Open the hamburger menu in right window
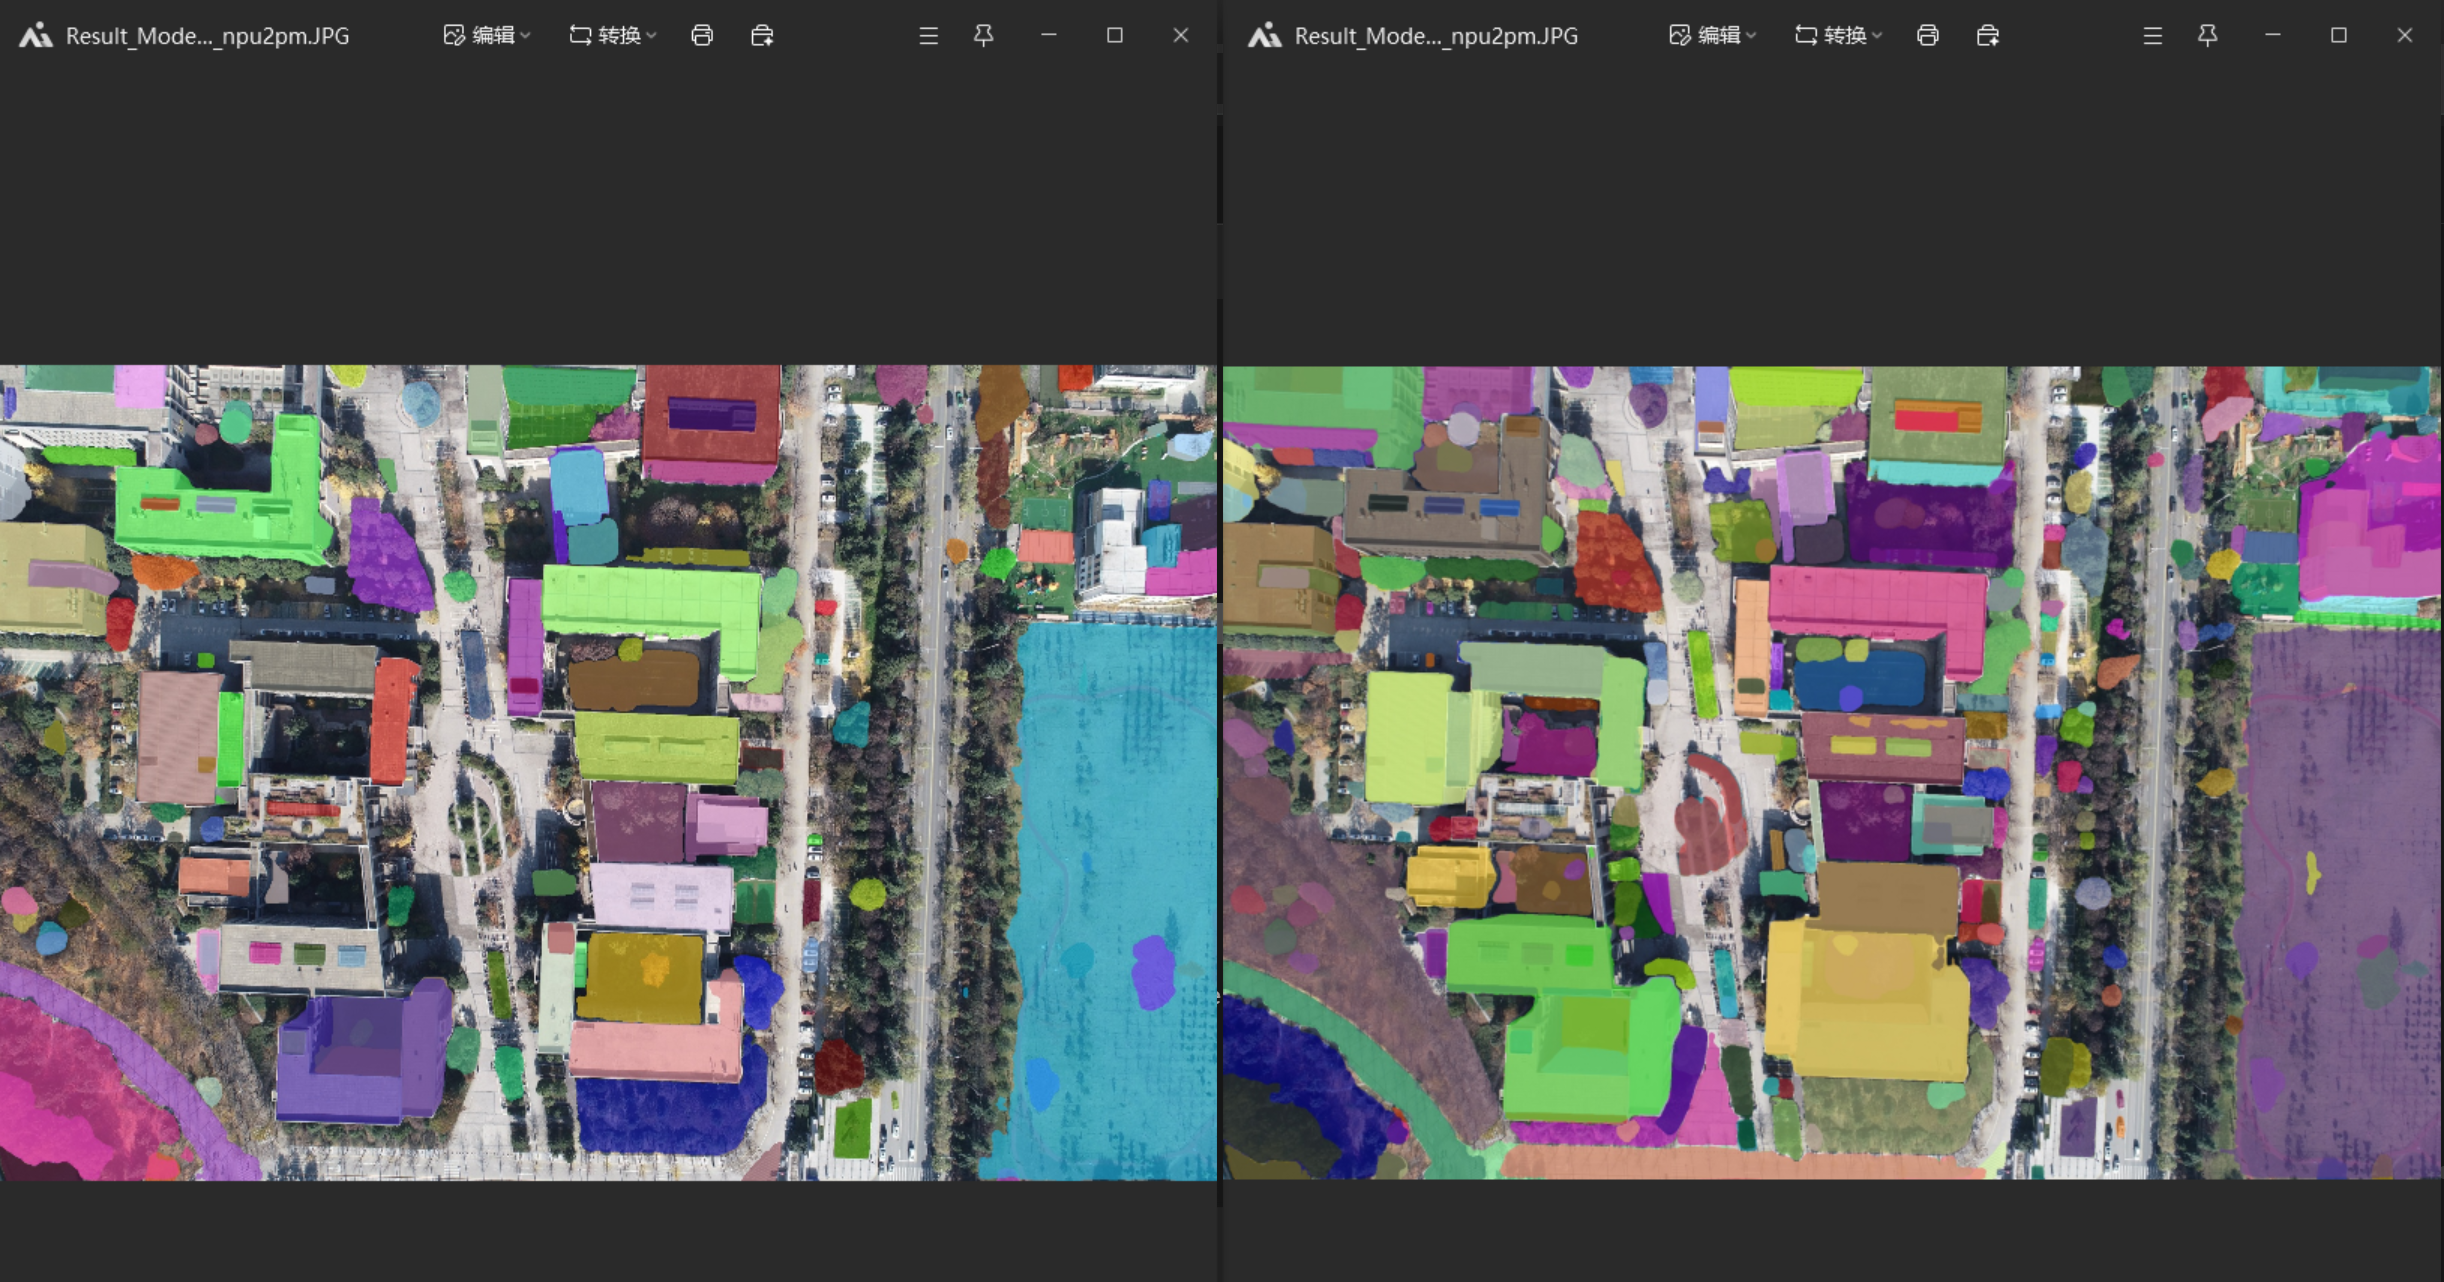The image size is (2444, 1282). 2153,36
